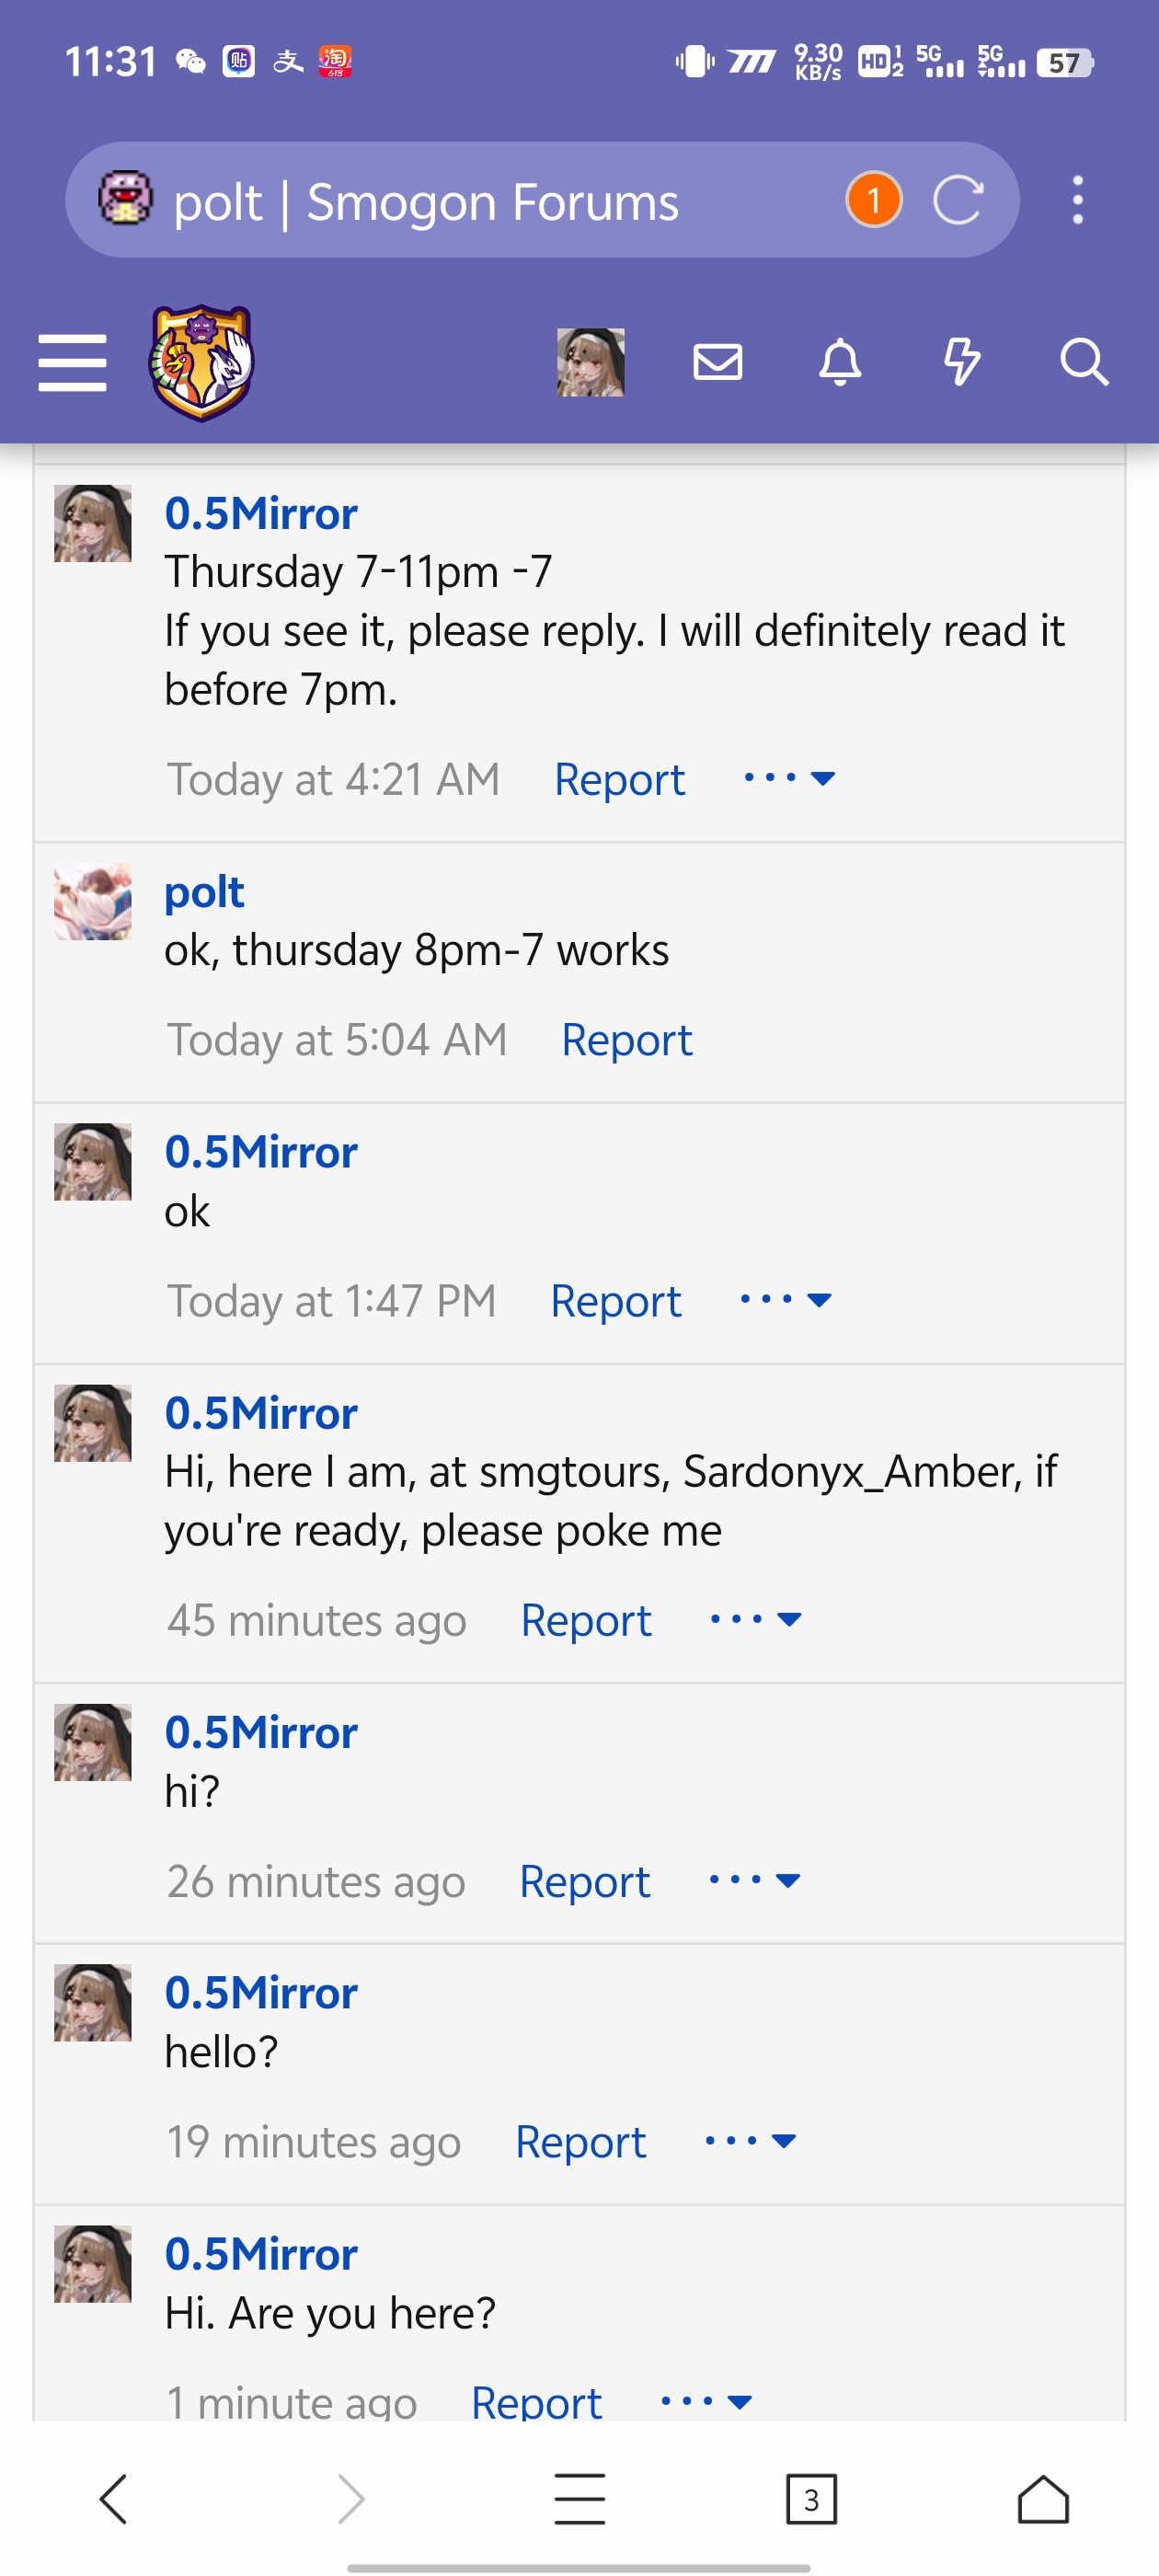1159x2576 pixels.
Task: Report the 45 minutes ago comment
Action: point(586,1620)
